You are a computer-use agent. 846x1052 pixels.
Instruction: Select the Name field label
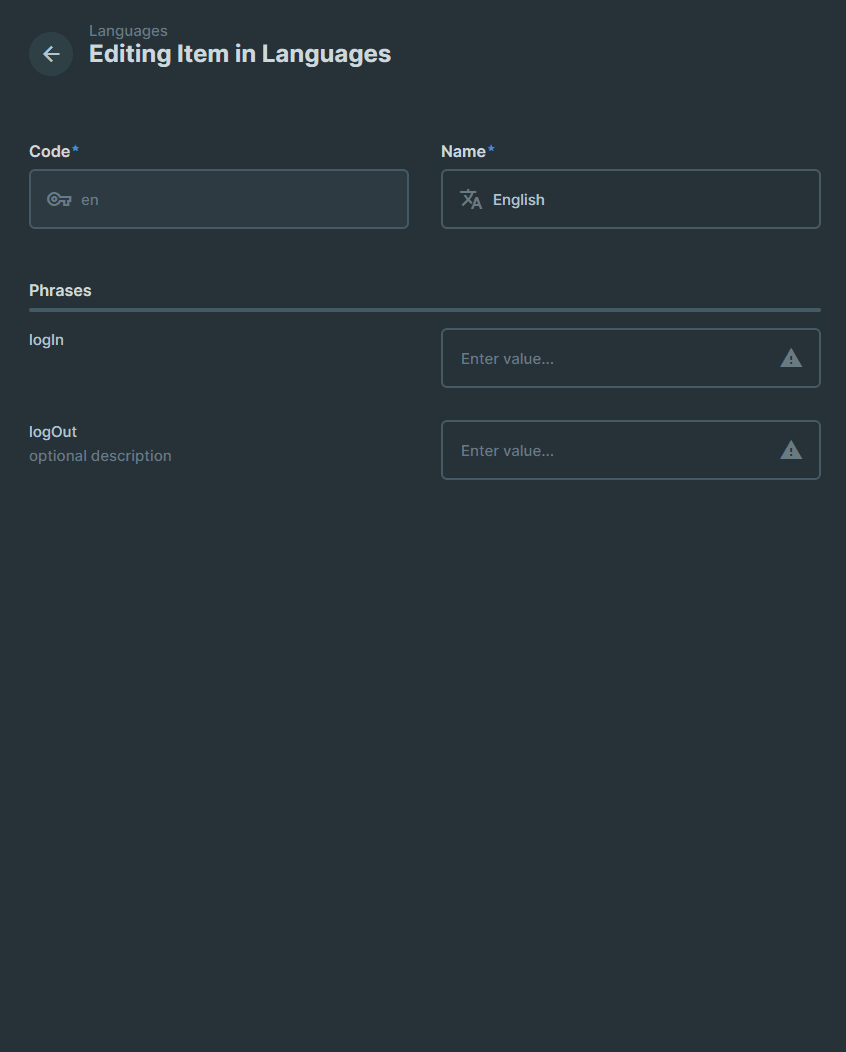point(464,152)
